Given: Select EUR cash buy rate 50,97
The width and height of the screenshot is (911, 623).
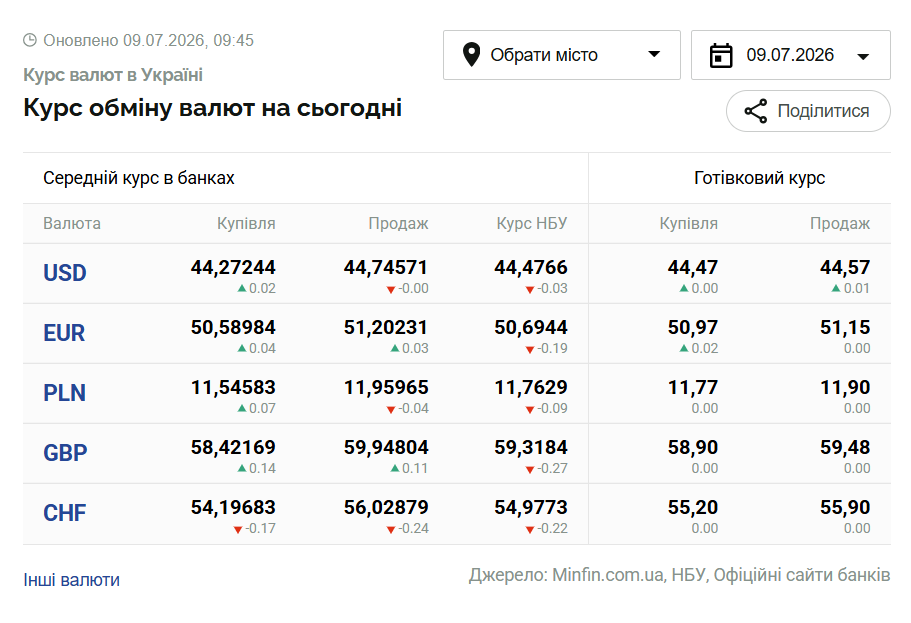Looking at the screenshot, I should tap(693, 327).
